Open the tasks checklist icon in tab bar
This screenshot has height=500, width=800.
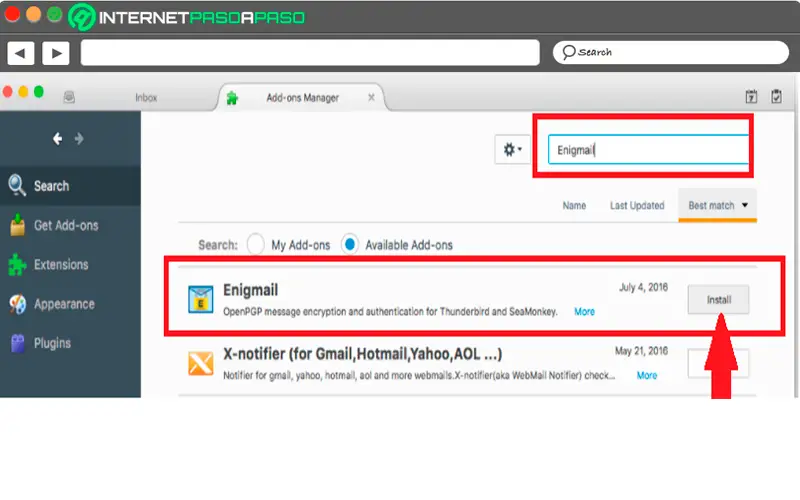776,96
